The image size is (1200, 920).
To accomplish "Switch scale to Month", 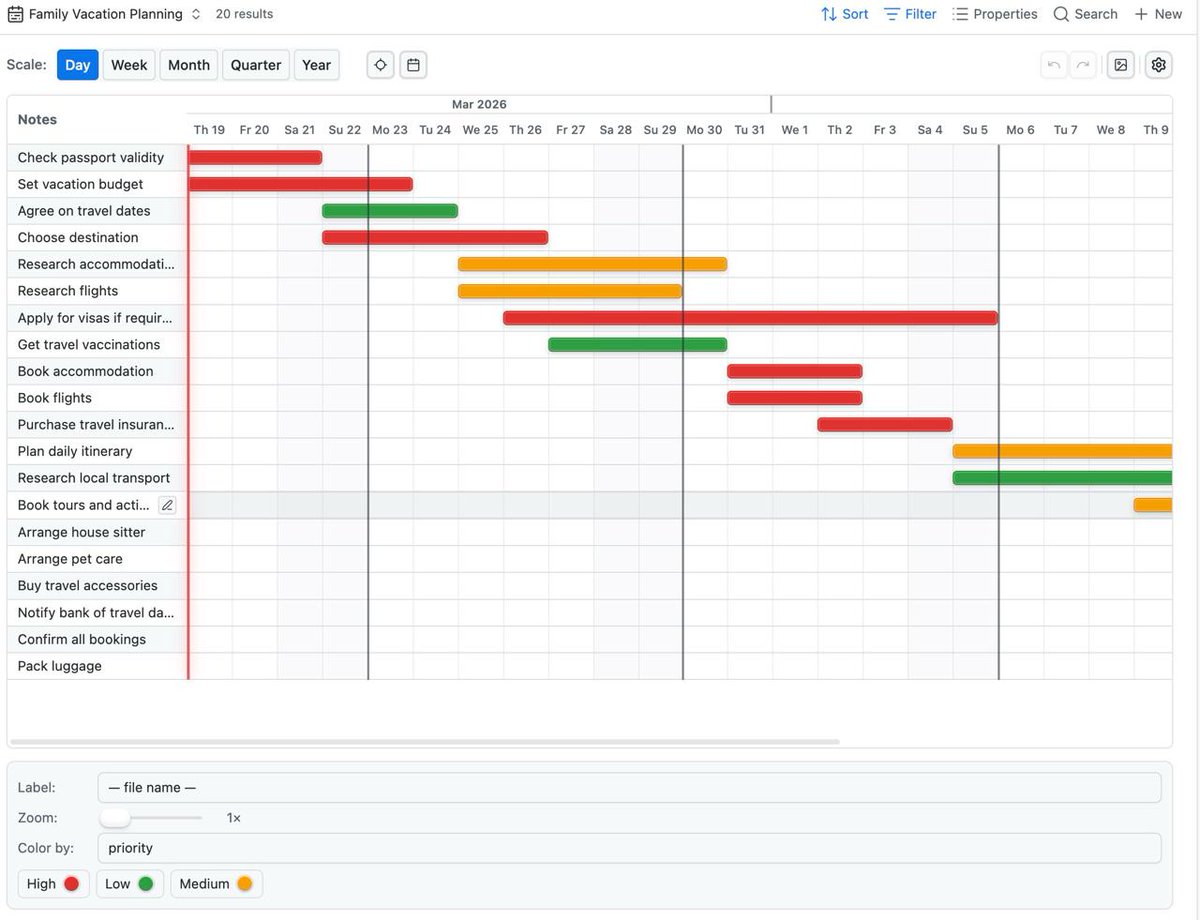I will 189,65.
